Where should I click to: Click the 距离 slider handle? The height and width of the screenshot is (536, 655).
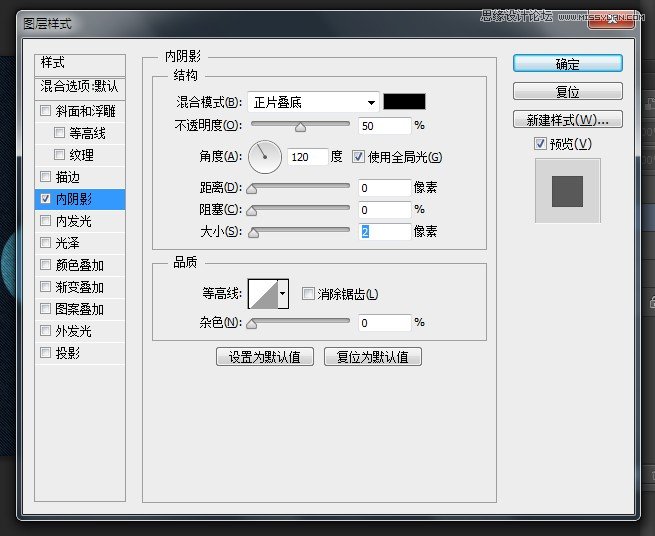tap(251, 189)
